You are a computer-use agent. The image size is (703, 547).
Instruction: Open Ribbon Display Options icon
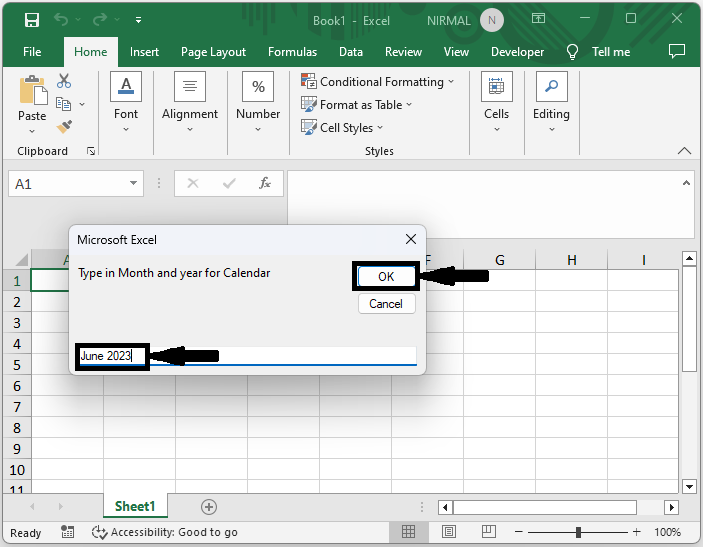coord(538,18)
